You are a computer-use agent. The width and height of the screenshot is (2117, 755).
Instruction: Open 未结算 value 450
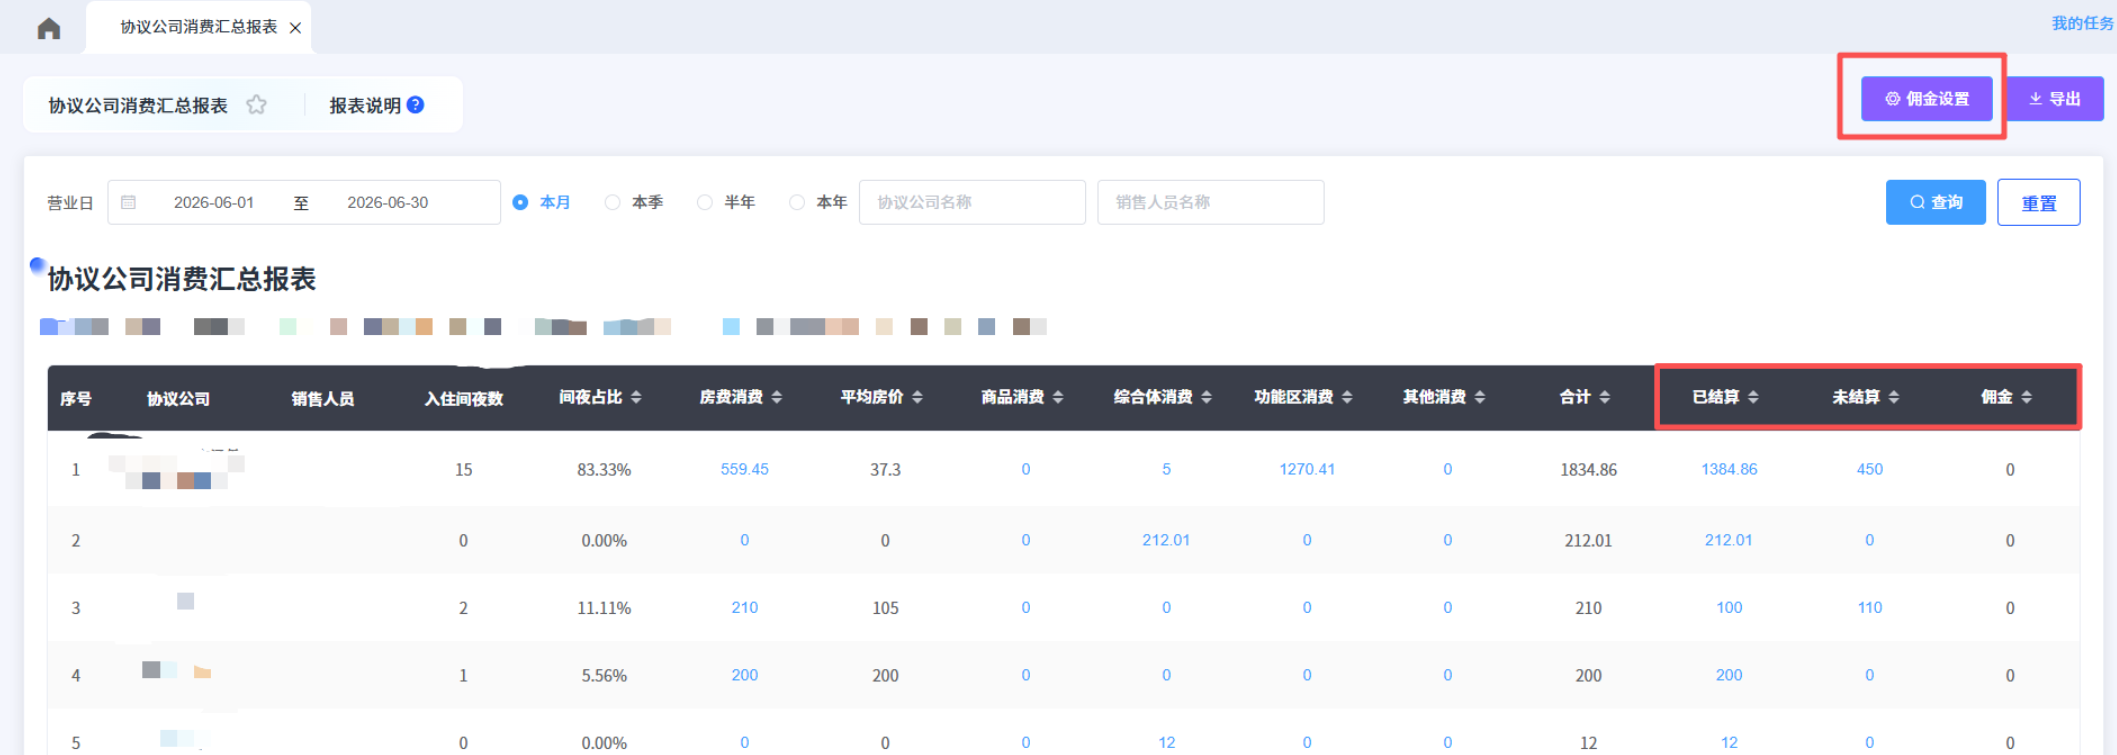click(x=1870, y=469)
